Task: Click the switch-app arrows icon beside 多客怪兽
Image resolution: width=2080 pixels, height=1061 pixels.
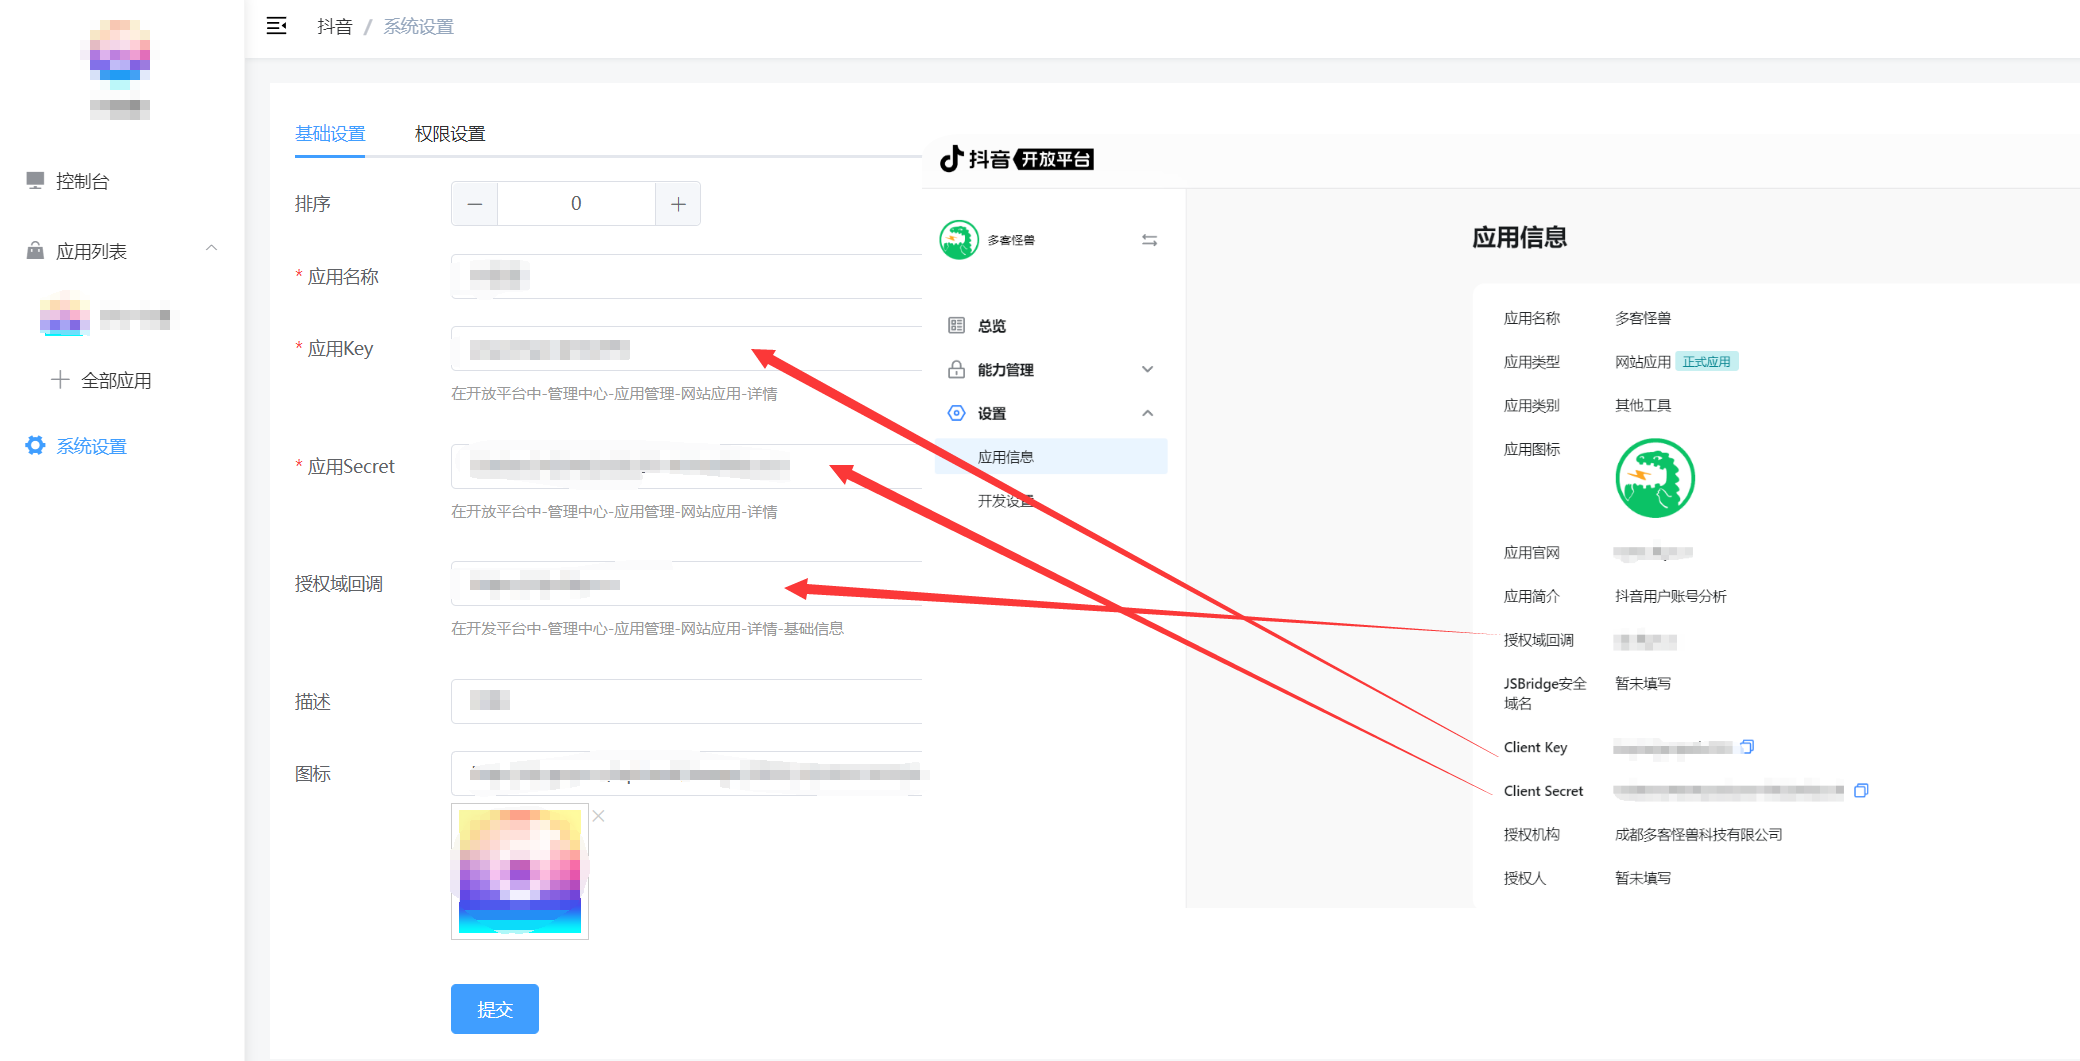Action: 1149,240
